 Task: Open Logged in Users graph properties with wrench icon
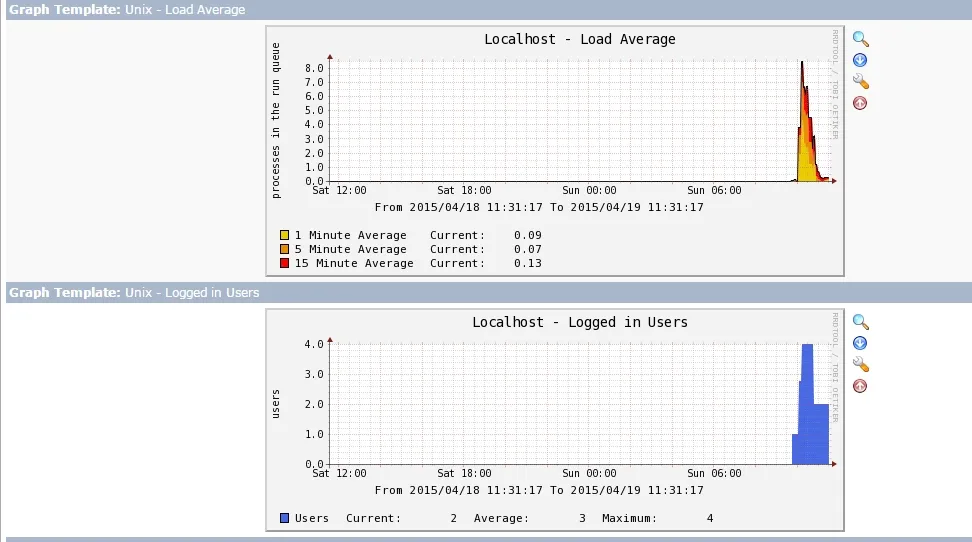[x=860, y=364]
